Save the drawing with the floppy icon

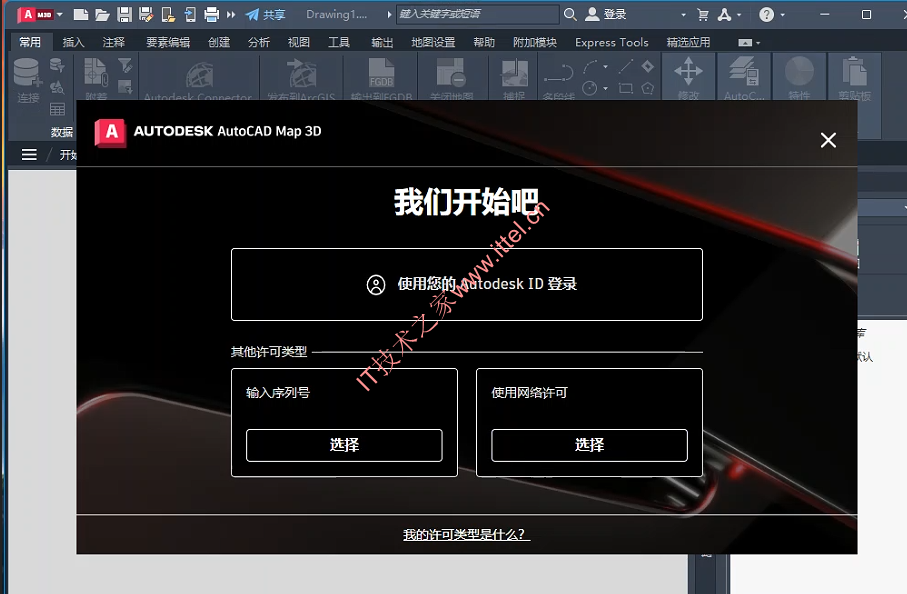pyautogui.click(x=124, y=14)
